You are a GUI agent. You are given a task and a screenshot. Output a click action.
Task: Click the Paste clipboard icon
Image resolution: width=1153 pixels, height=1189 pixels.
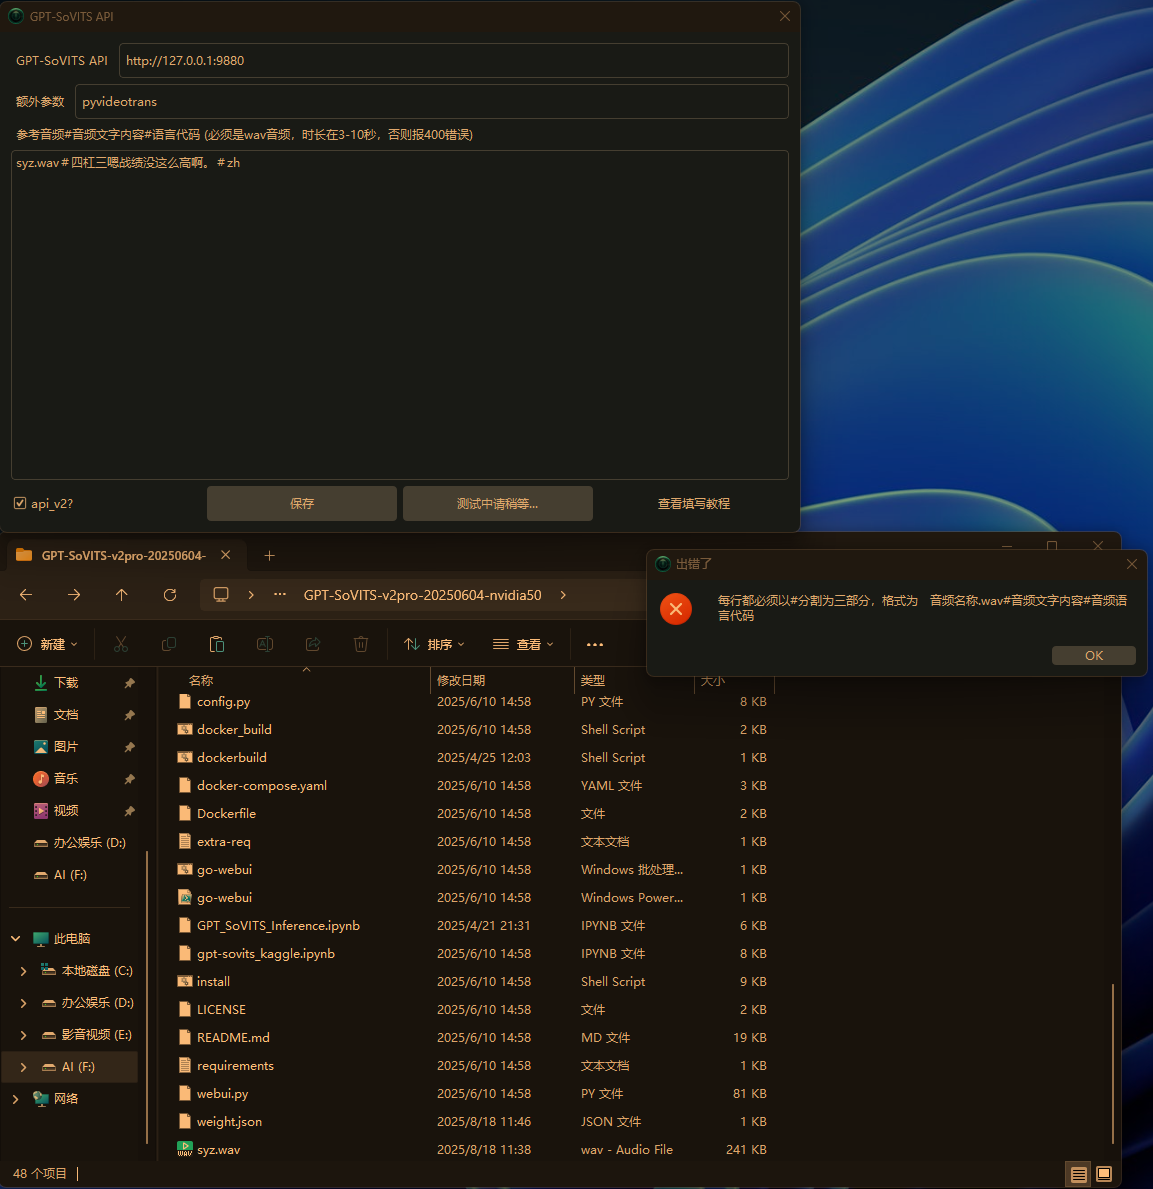point(217,644)
